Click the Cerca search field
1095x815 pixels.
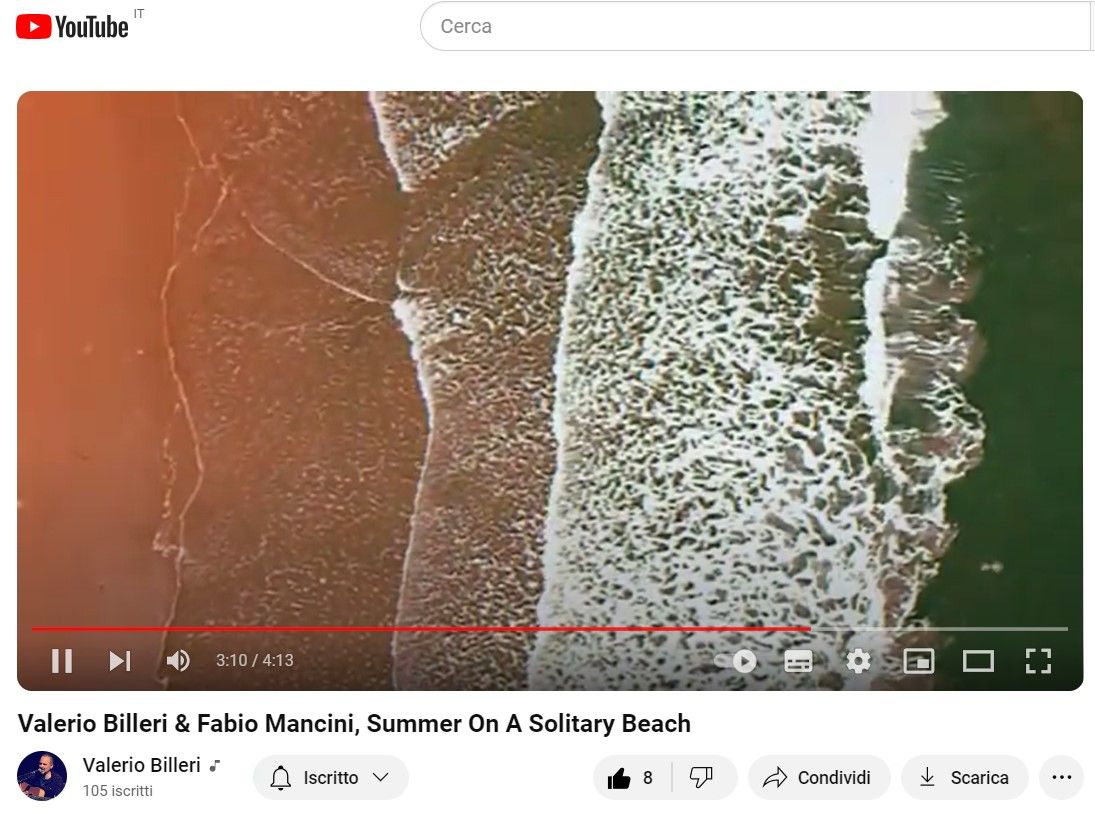tap(756, 27)
